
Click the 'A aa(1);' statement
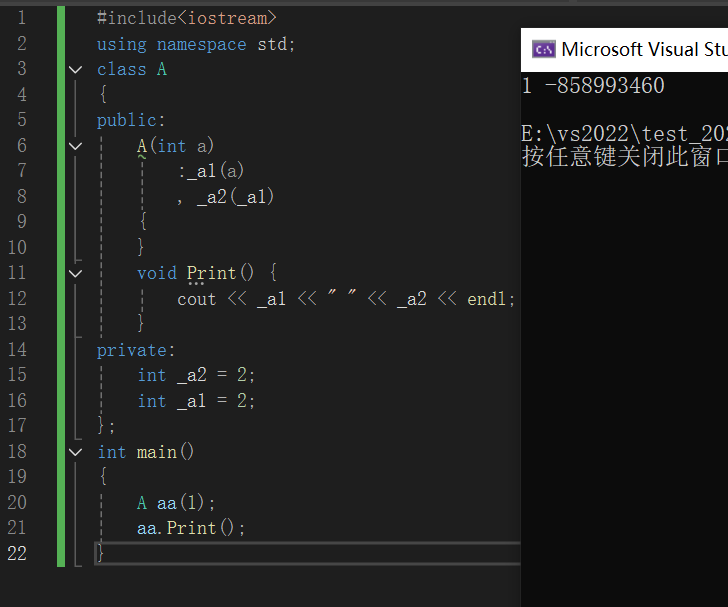coord(176,503)
